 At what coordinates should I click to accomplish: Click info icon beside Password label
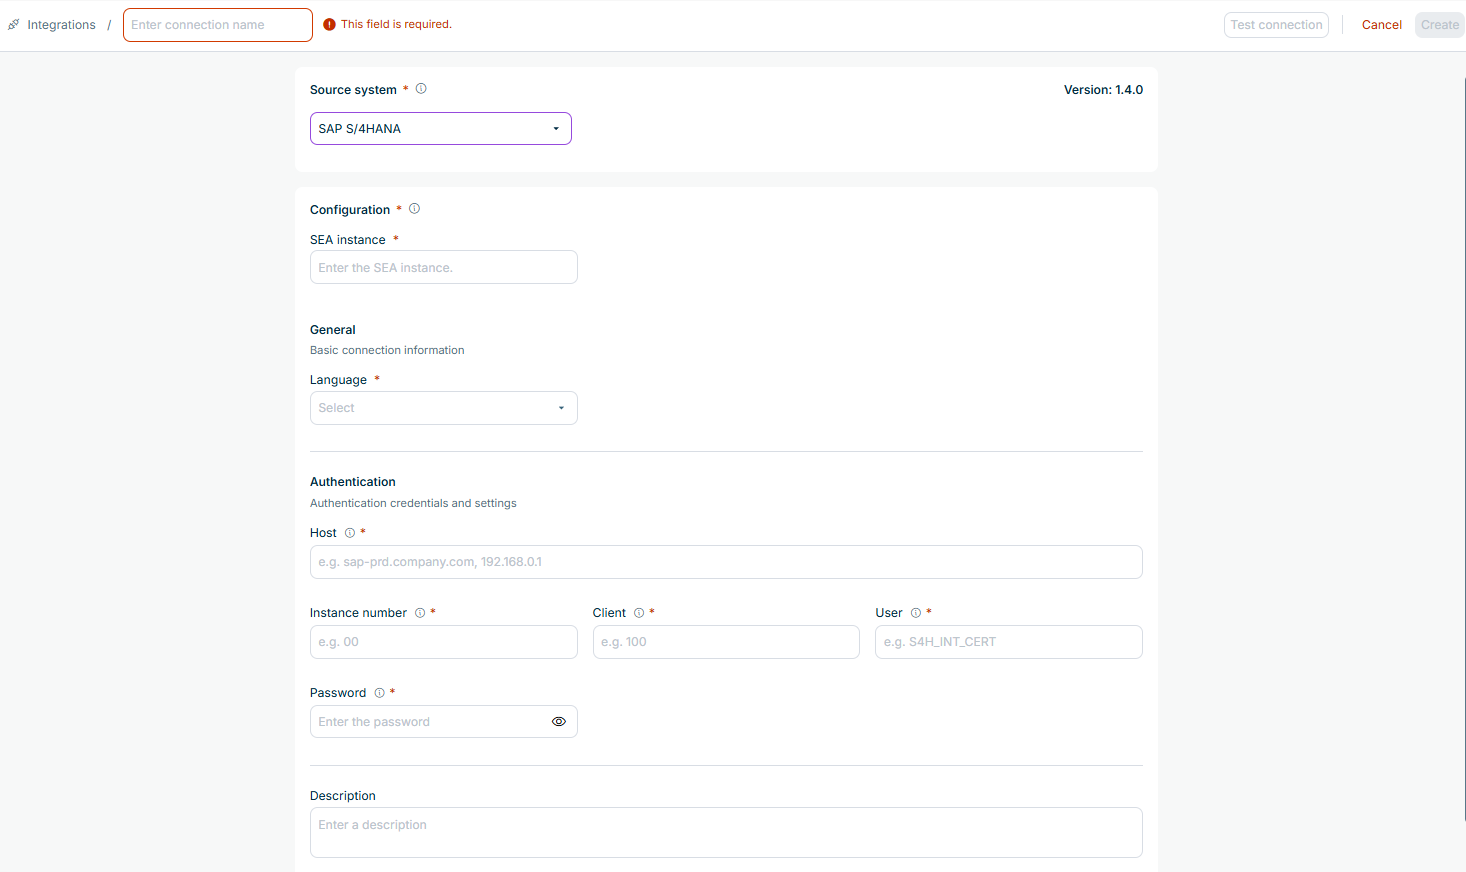379,693
